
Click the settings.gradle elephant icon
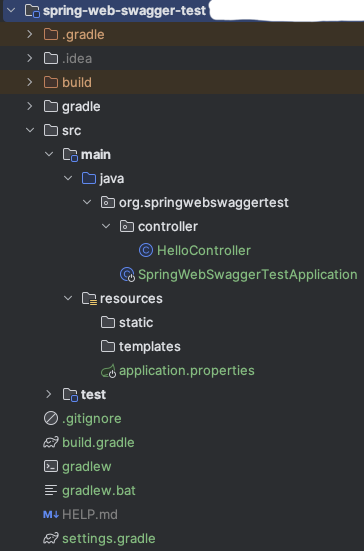click(x=51, y=538)
